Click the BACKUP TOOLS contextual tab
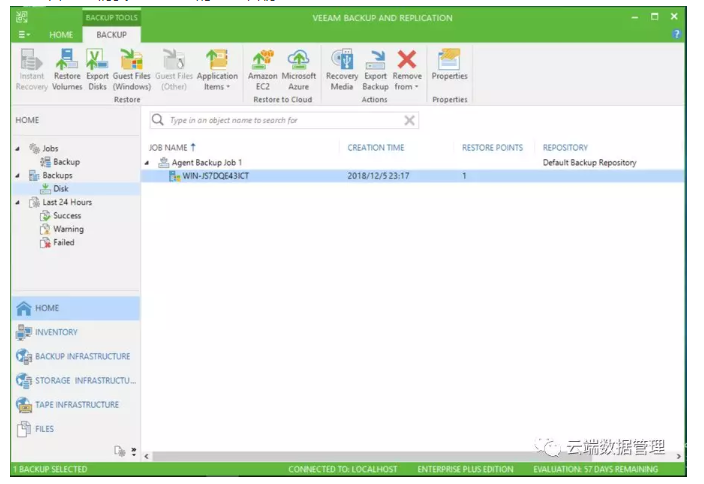704x484 pixels. (x=112, y=18)
